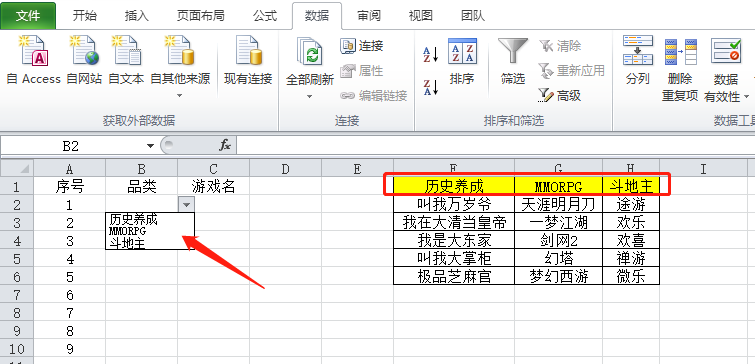Open the Sort (排序) dialog
Screen dimensions: 755x364
462,62
